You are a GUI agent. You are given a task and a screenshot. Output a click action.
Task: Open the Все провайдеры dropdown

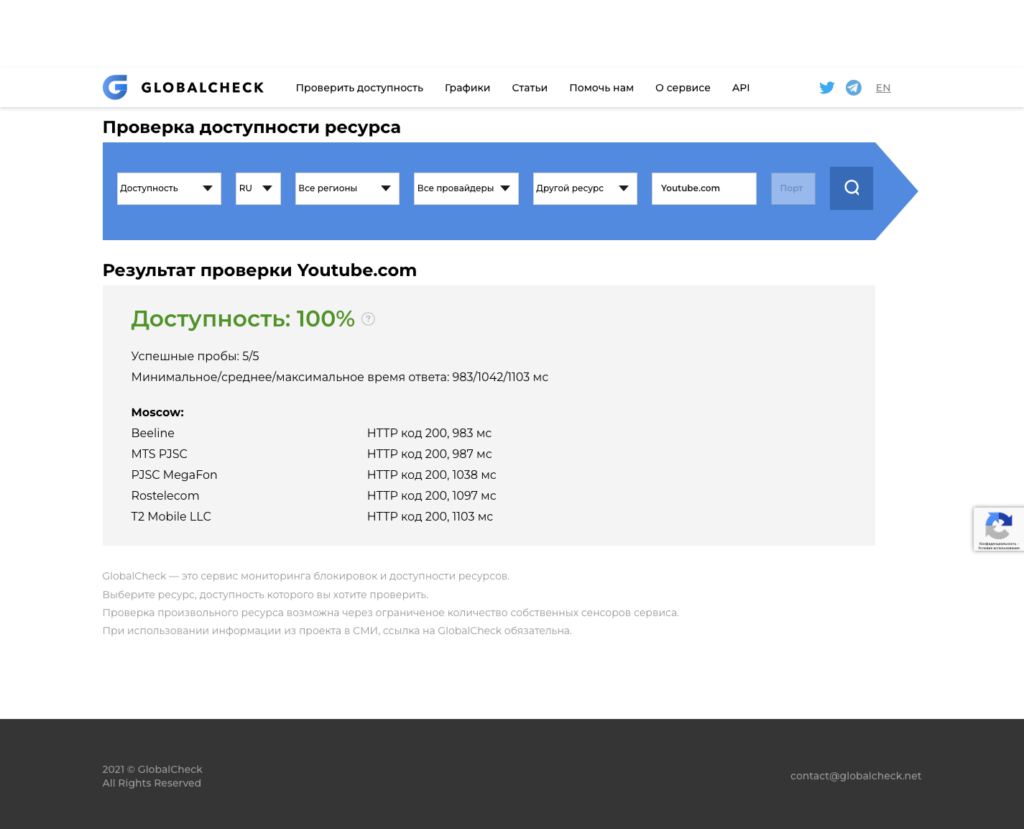point(466,188)
